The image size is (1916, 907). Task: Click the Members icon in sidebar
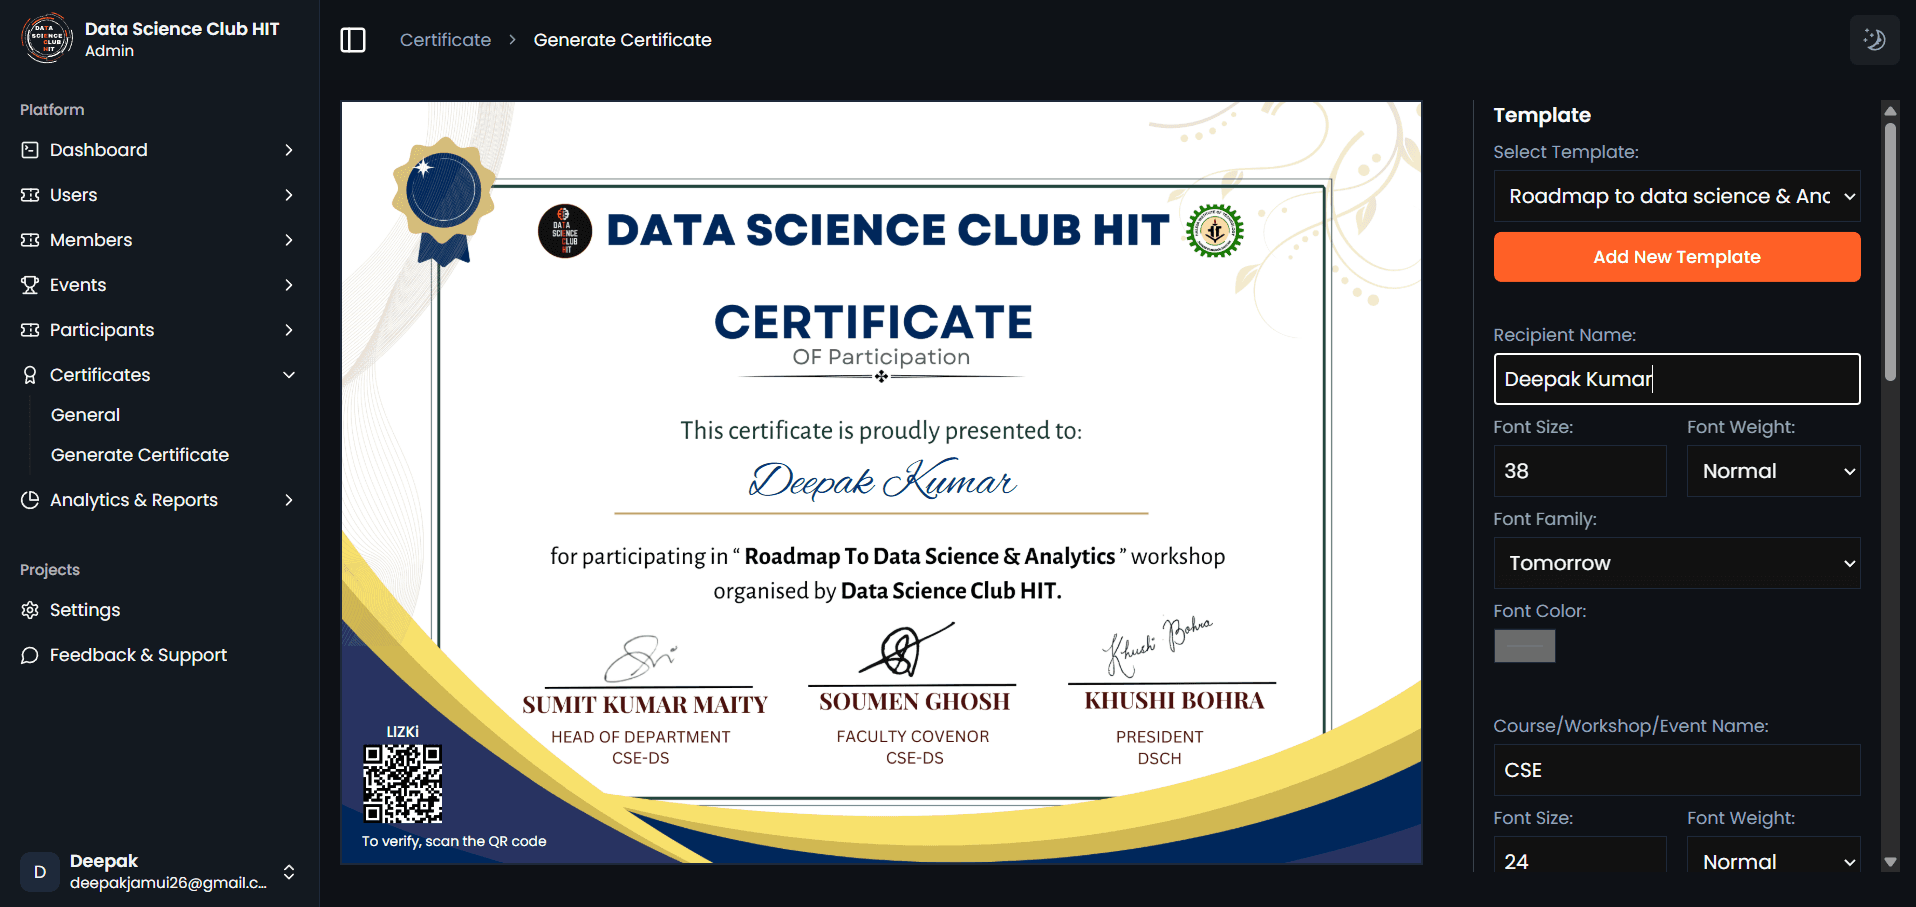point(31,239)
